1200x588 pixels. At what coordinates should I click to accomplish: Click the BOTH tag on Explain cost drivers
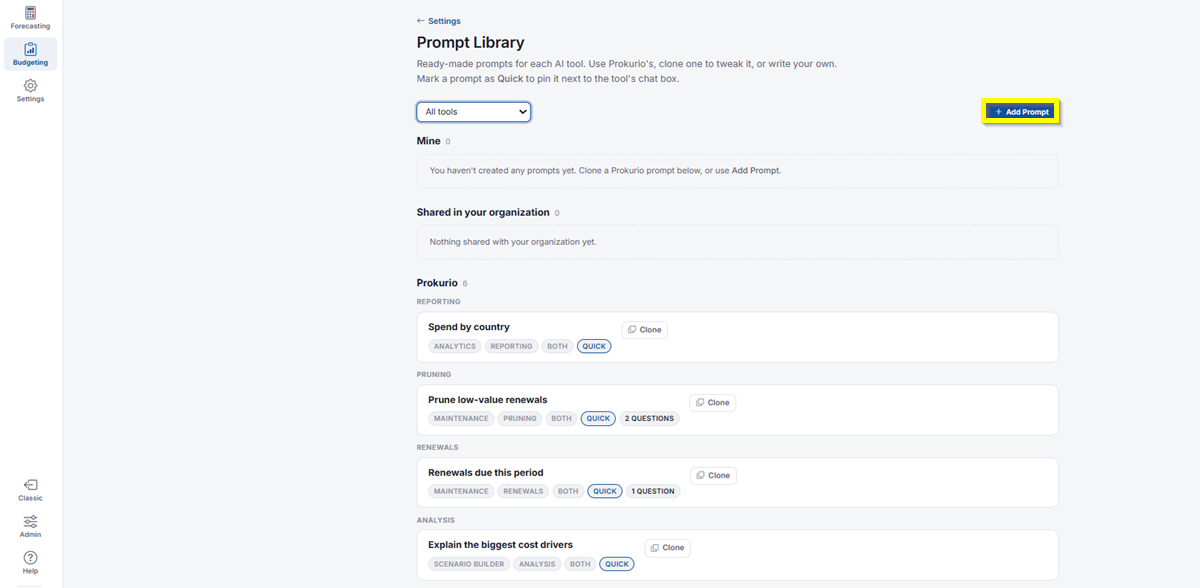point(580,564)
